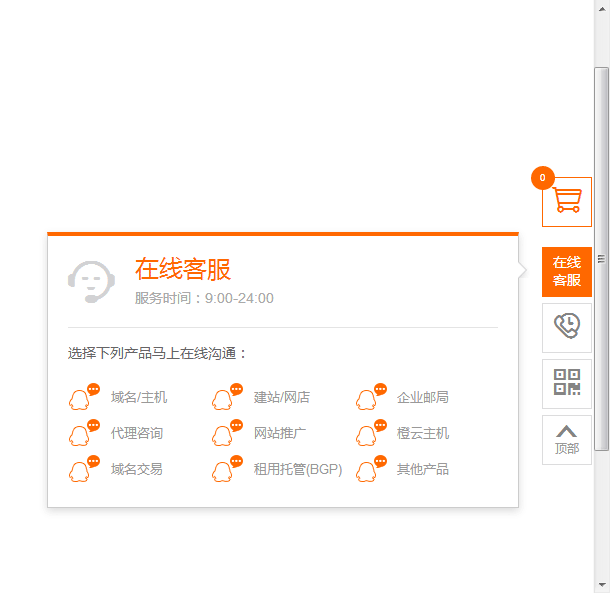Click the cart count badge showing 0
This screenshot has height=593, width=610.
tap(543, 178)
